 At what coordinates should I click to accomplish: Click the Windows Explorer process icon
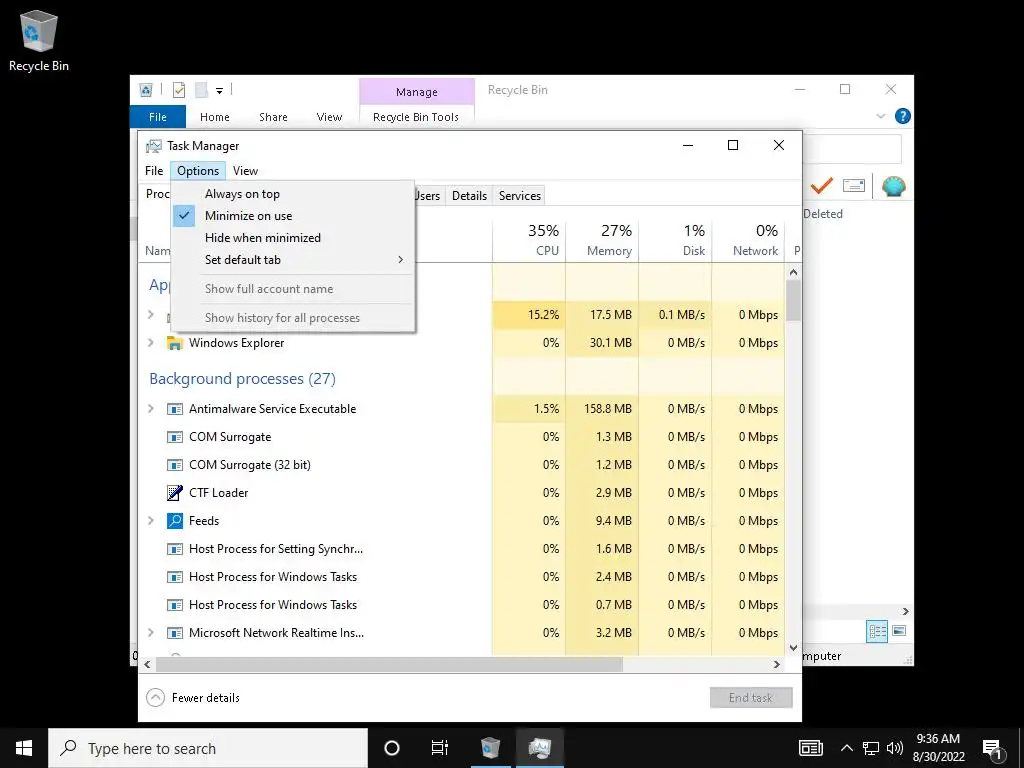[x=174, y=343]
